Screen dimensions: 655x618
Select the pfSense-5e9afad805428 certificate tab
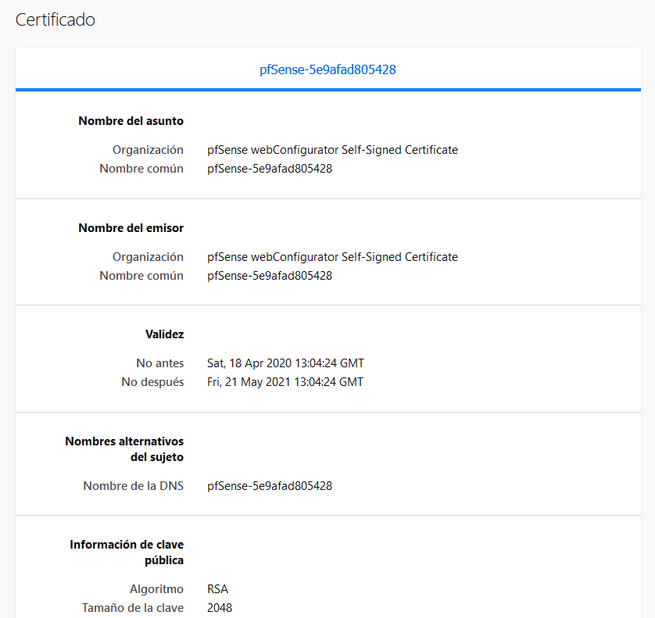pos(328,69)
